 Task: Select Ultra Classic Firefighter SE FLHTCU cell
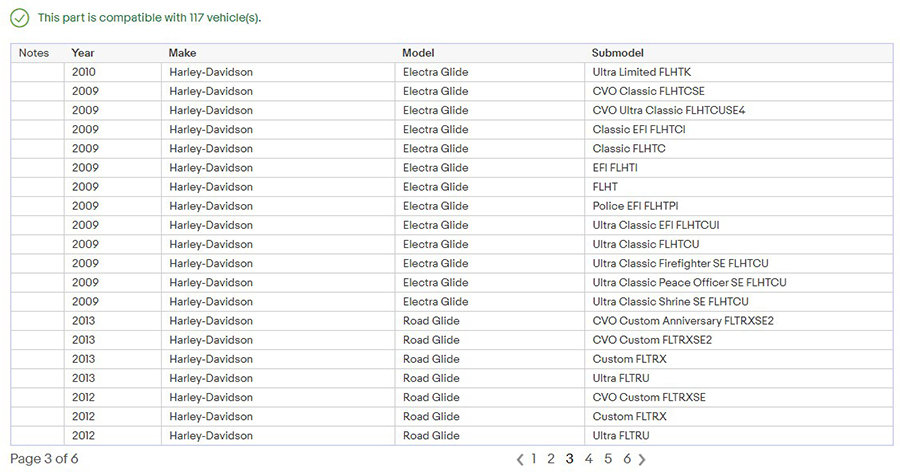tap(739, 263)
